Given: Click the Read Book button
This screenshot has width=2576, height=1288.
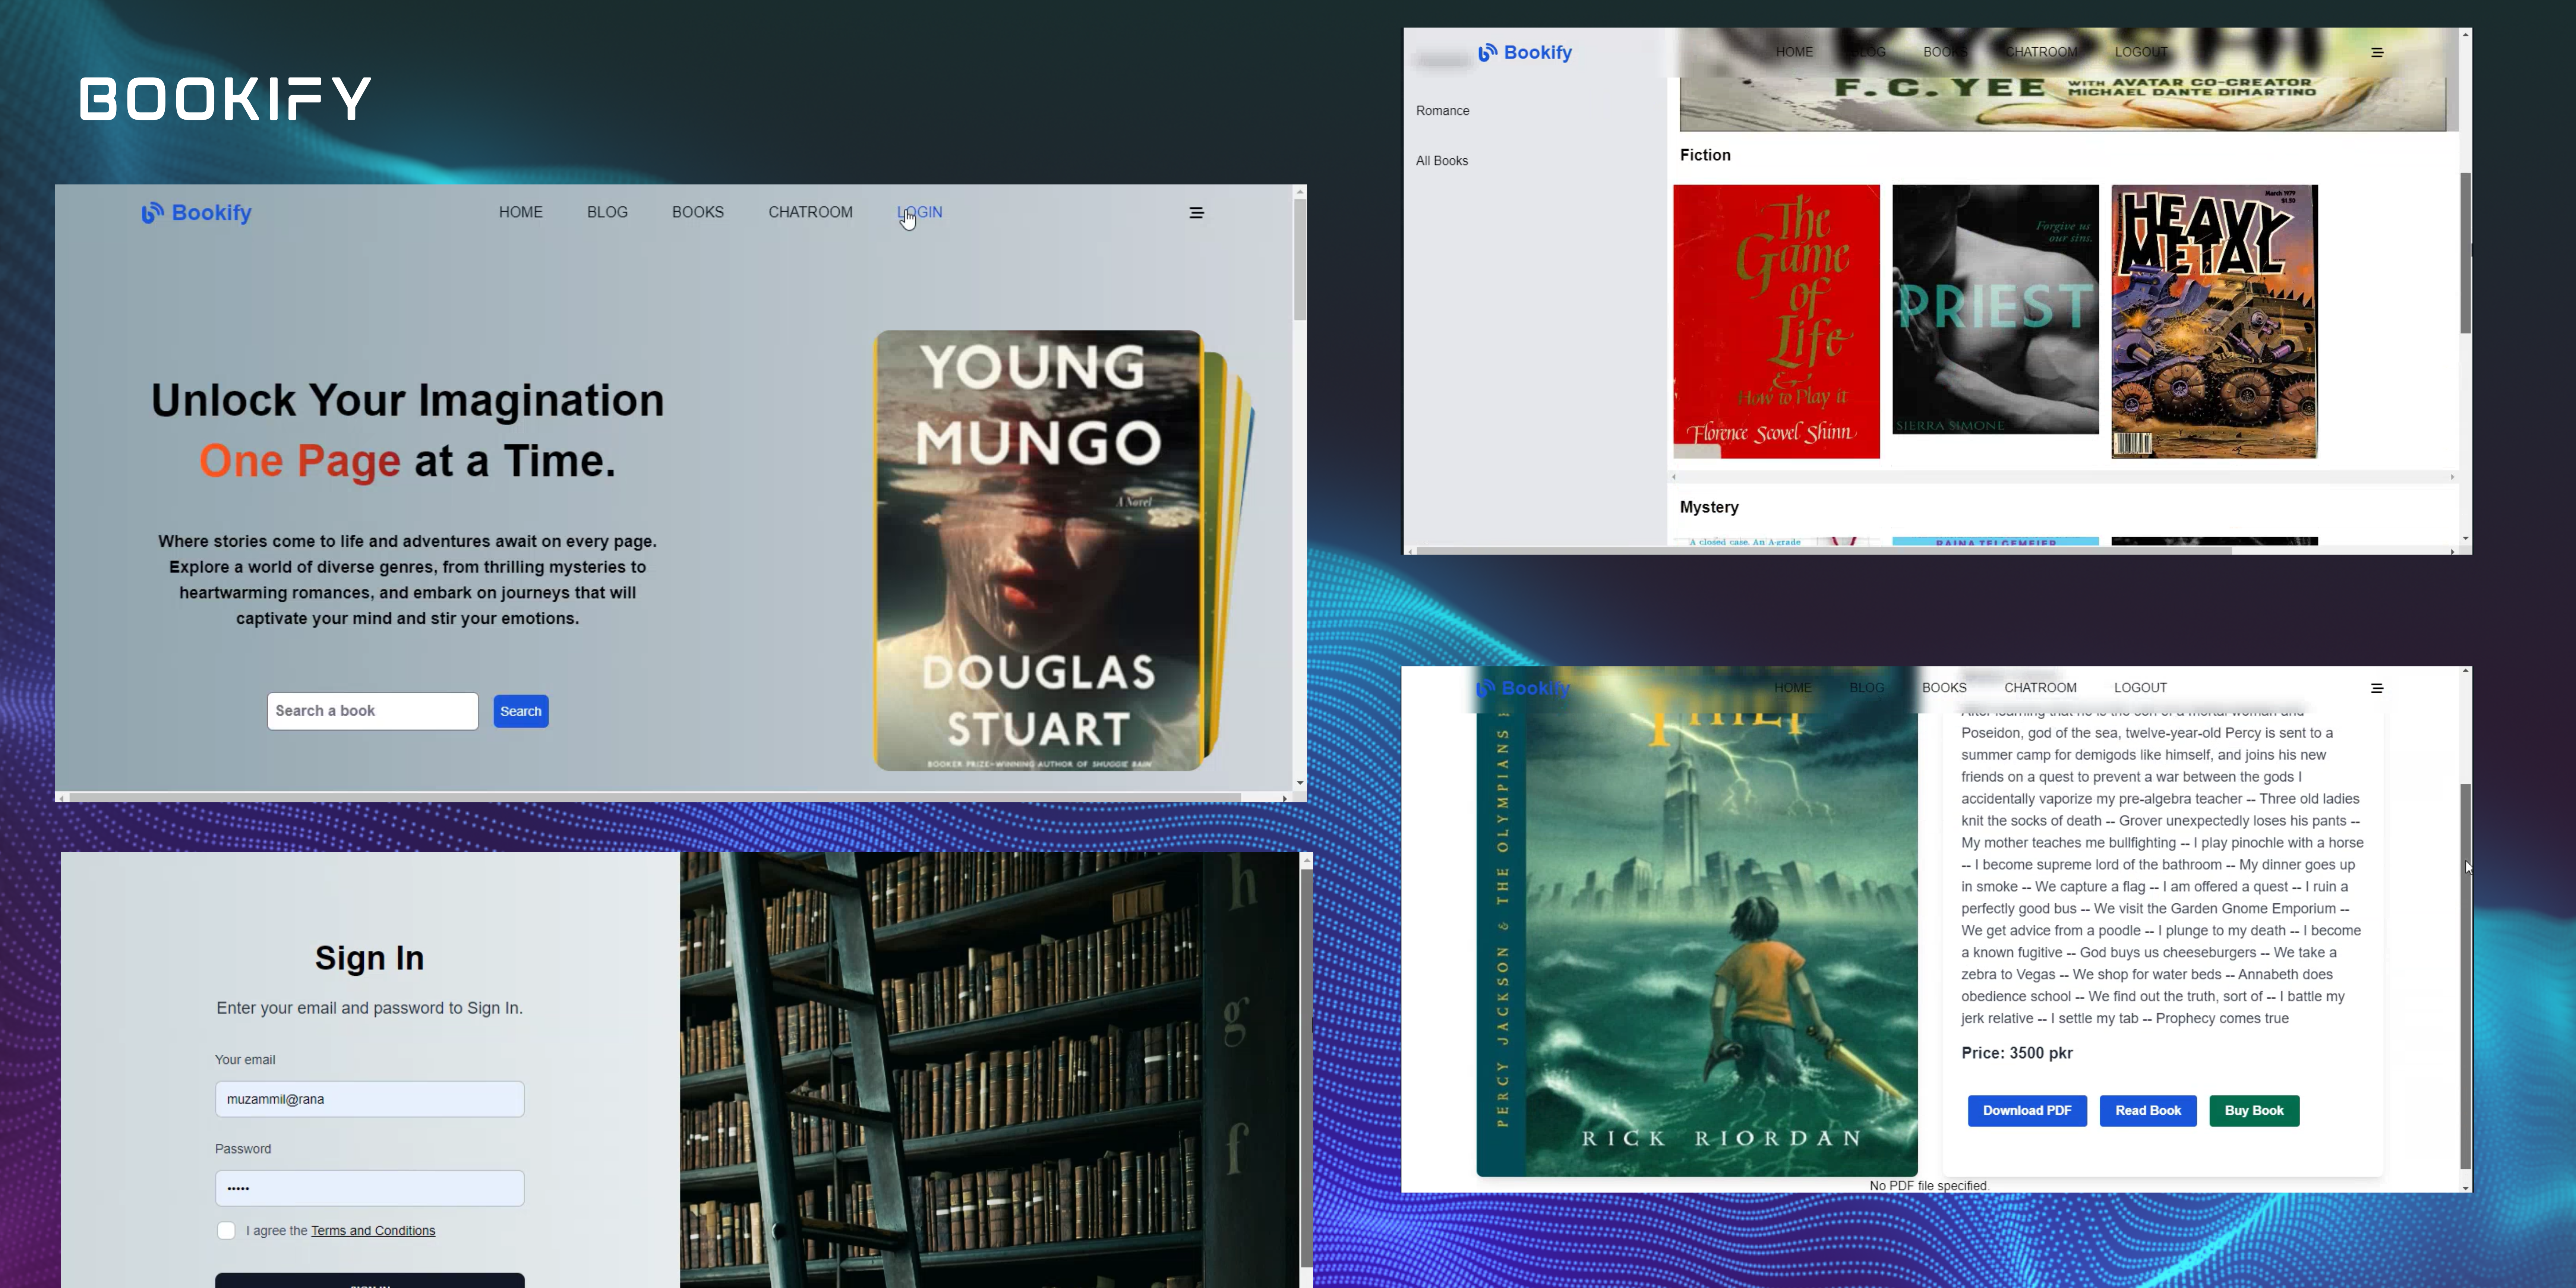Looking at the screenshot, I should coord(2148,1111).
